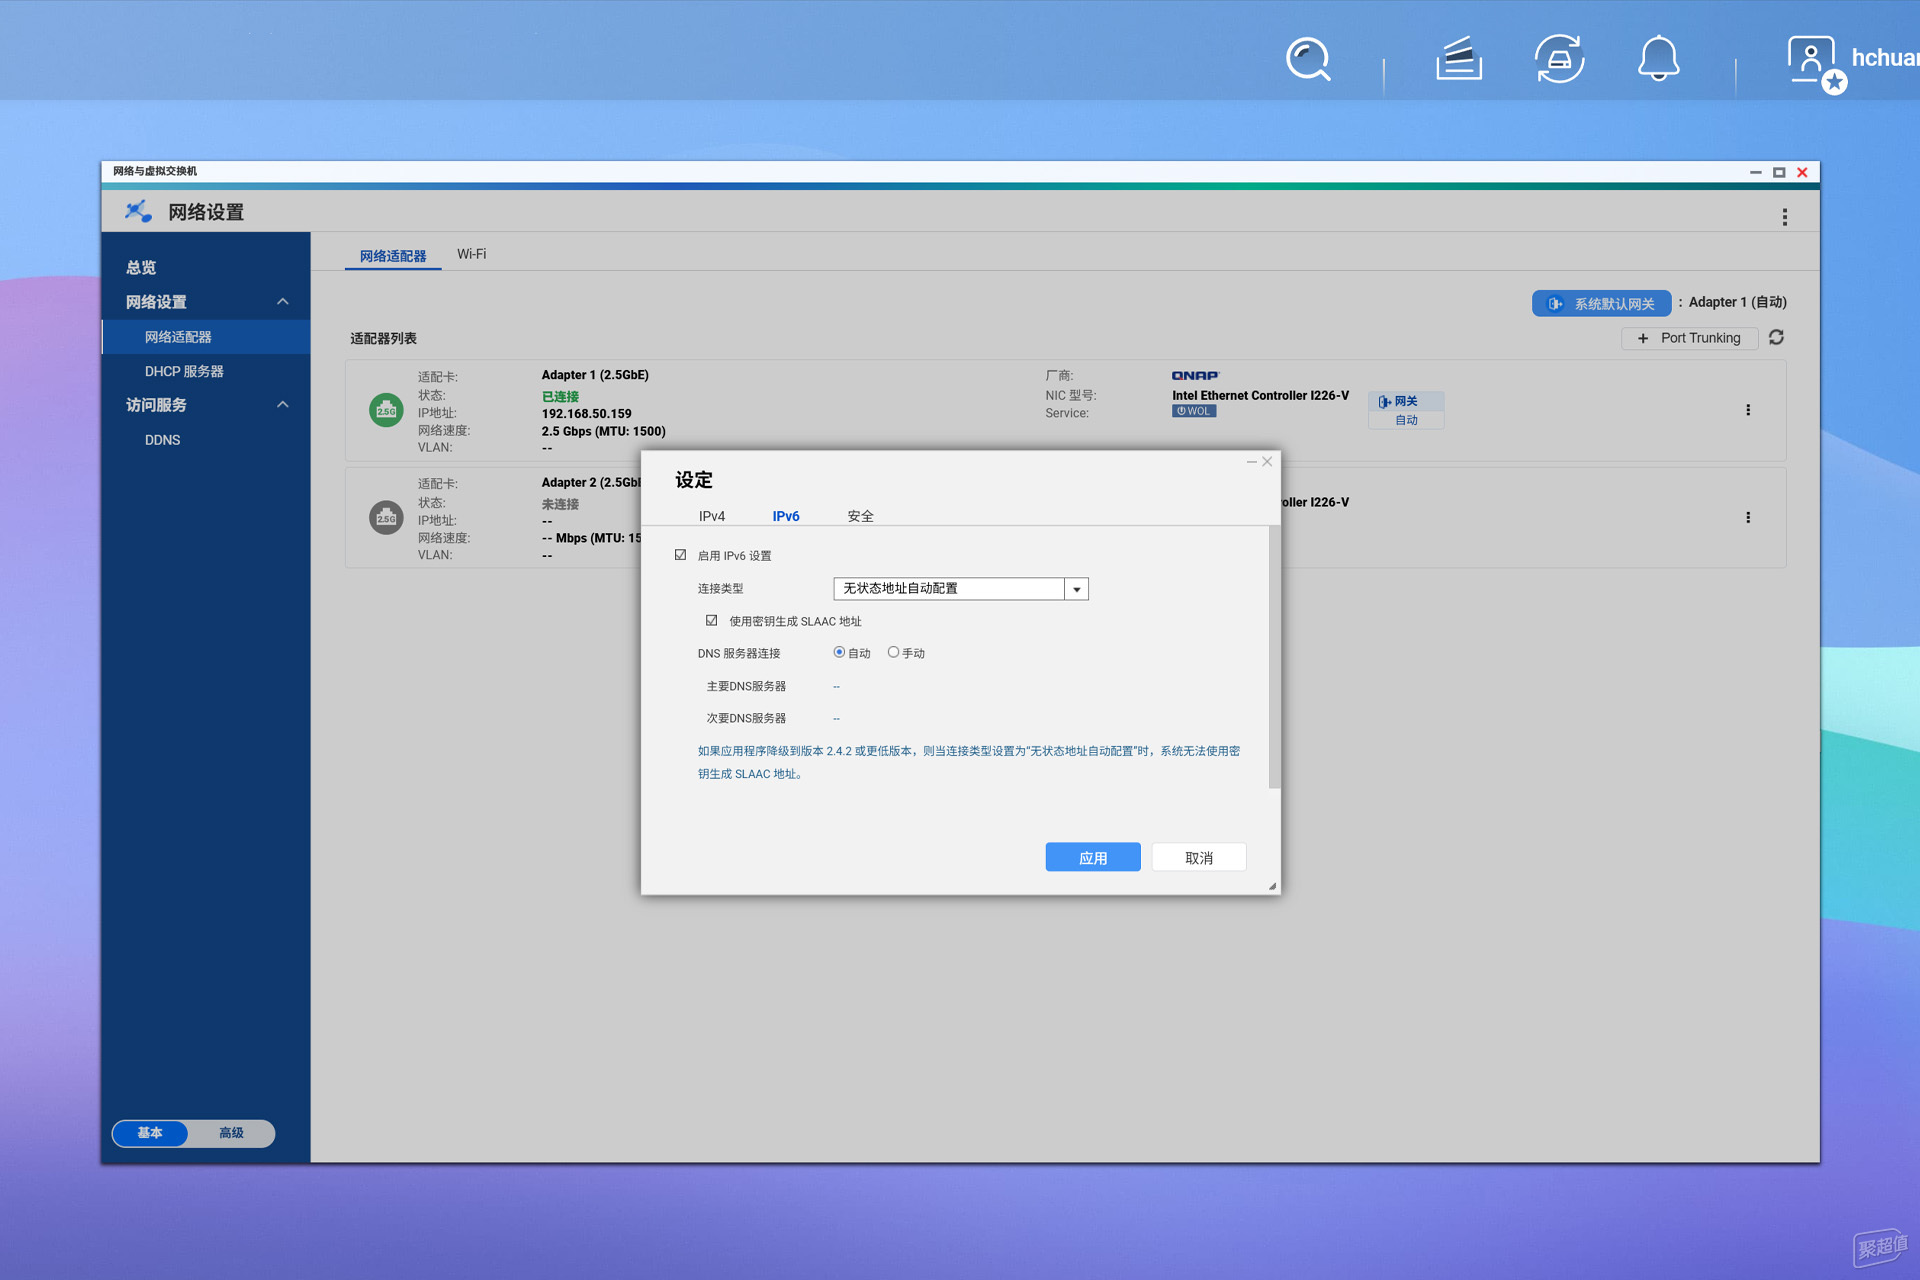
Task: Click the external devices sync icon
Action: pos(1559,59)
